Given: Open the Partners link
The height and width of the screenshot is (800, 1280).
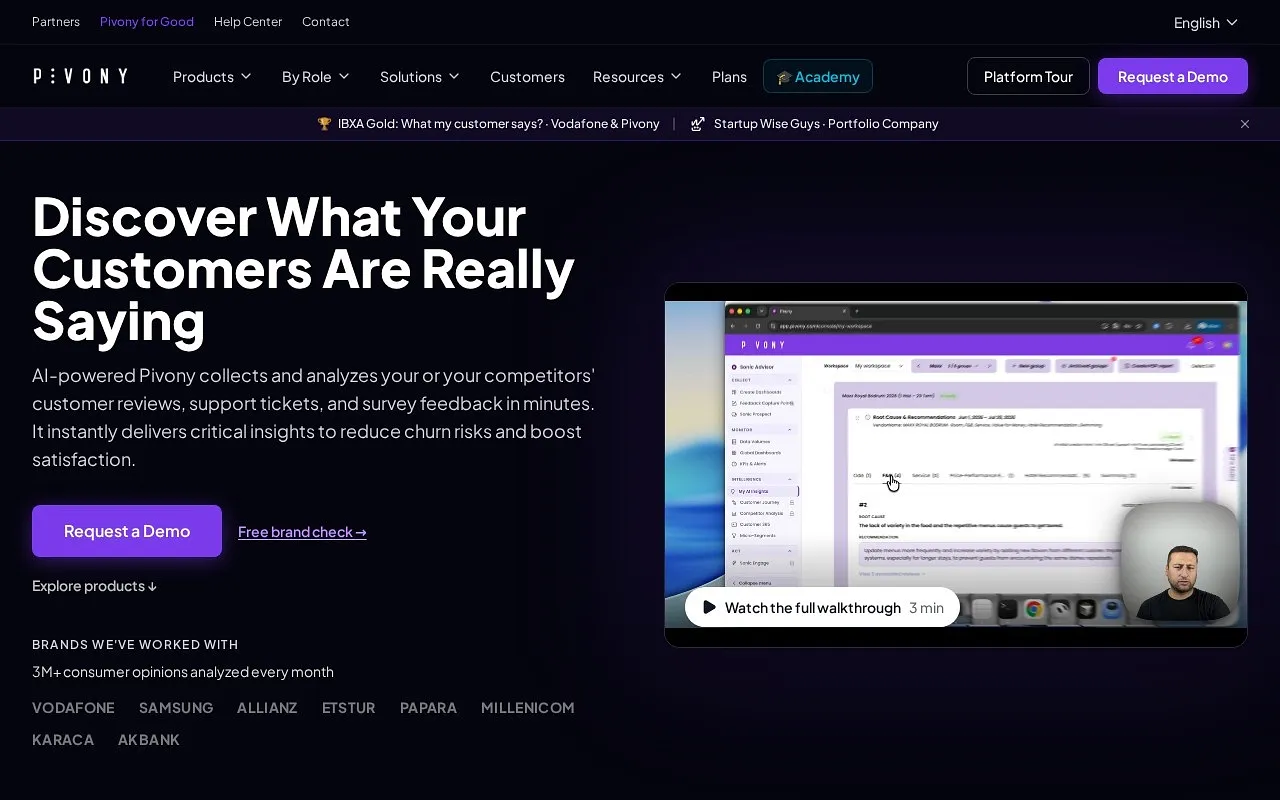Looking at the screenshot, I should tap(56, 21).
